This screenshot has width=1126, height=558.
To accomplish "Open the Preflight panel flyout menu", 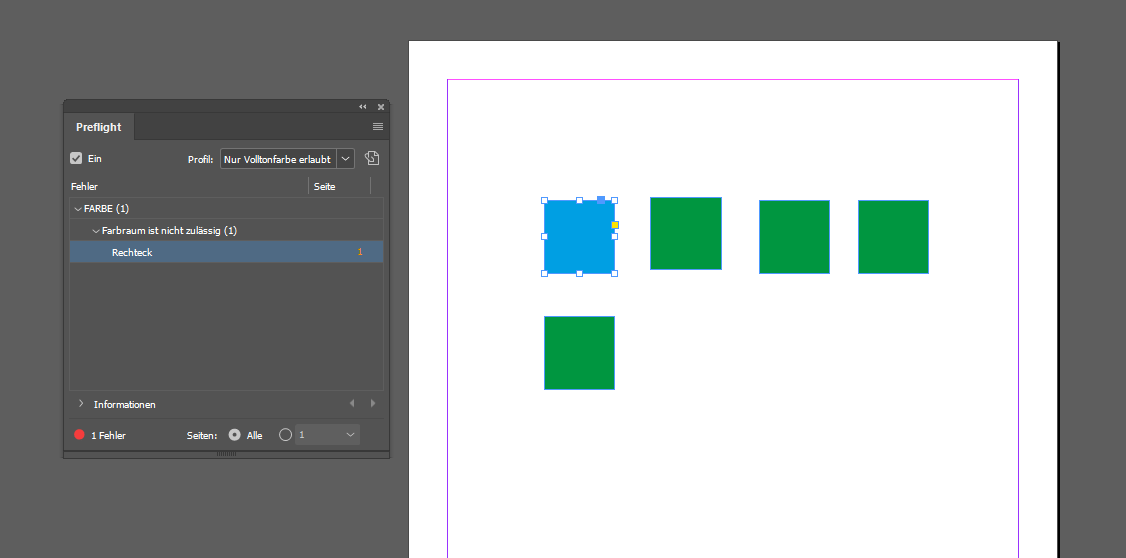I will click(378, 127).
